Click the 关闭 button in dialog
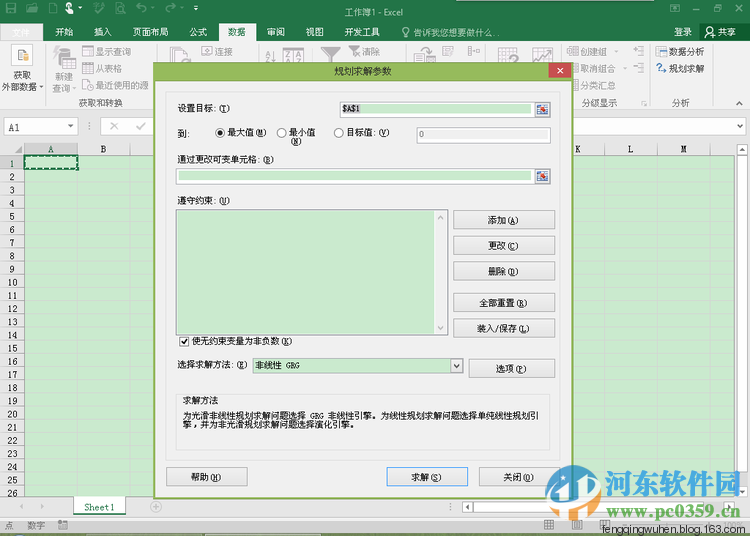The height and width of the screenshot is (536, 750). point(519,477)
